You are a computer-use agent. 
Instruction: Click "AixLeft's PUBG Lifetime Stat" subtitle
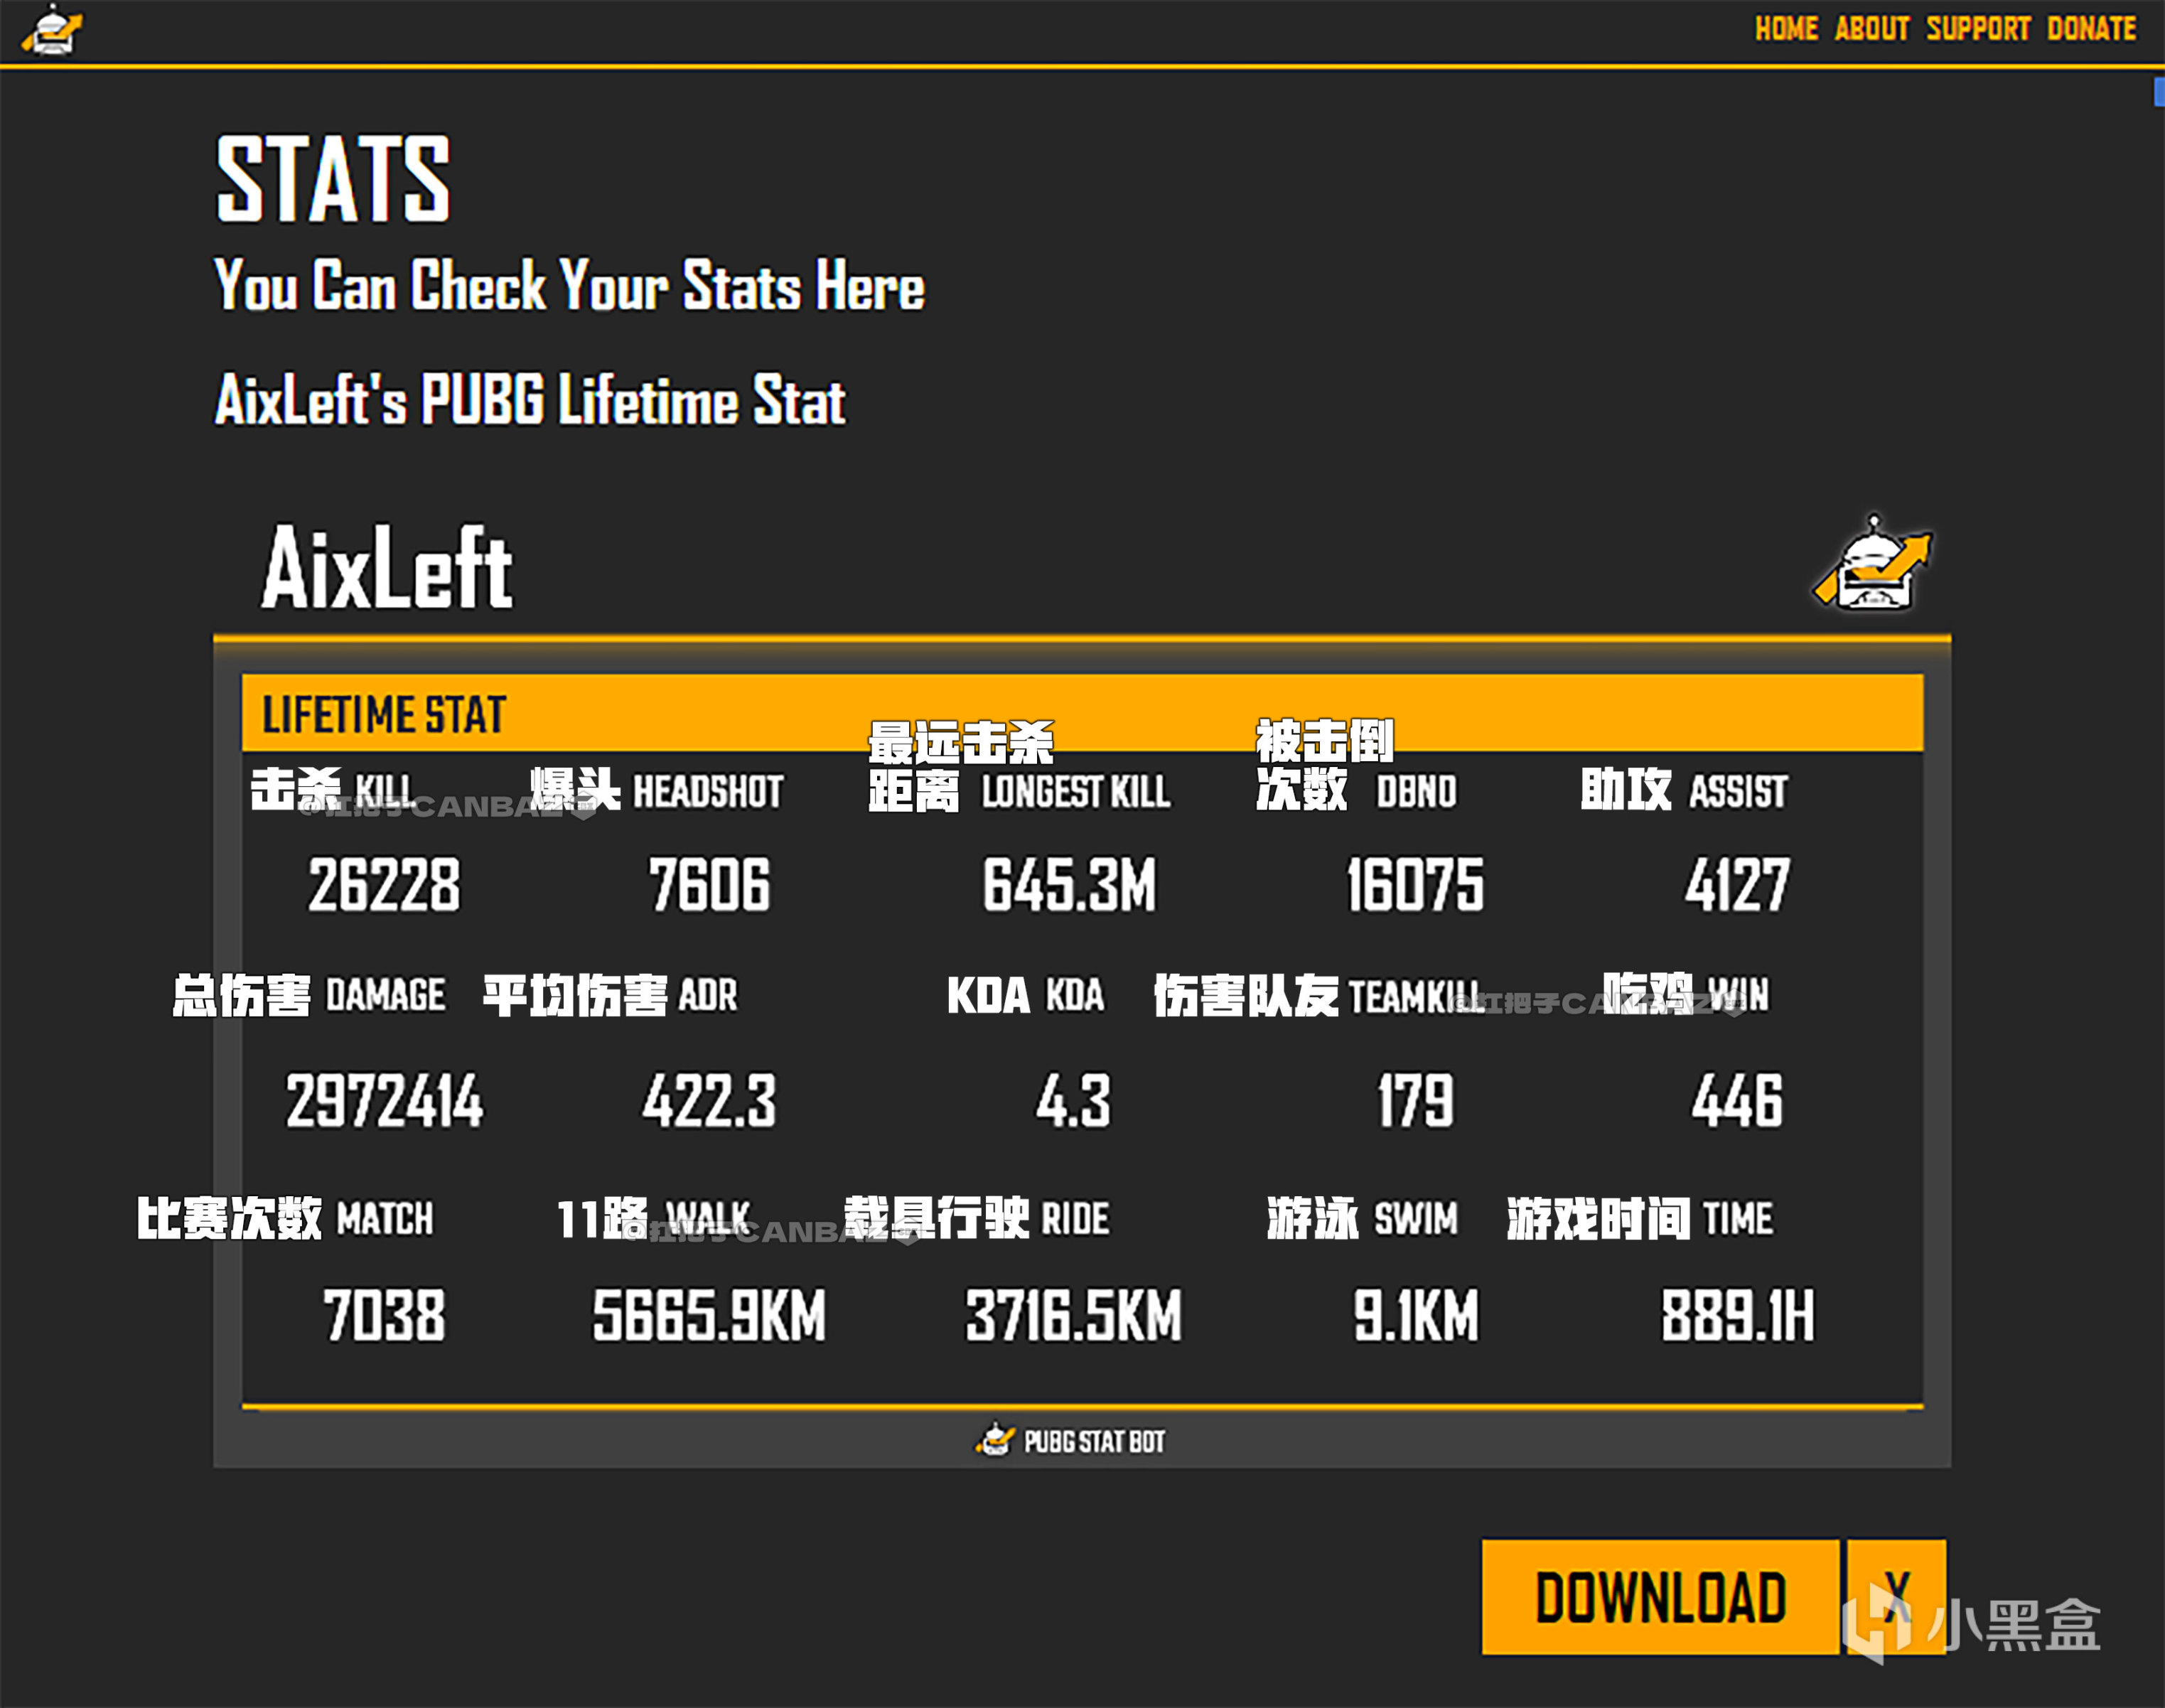click(530, 400)
